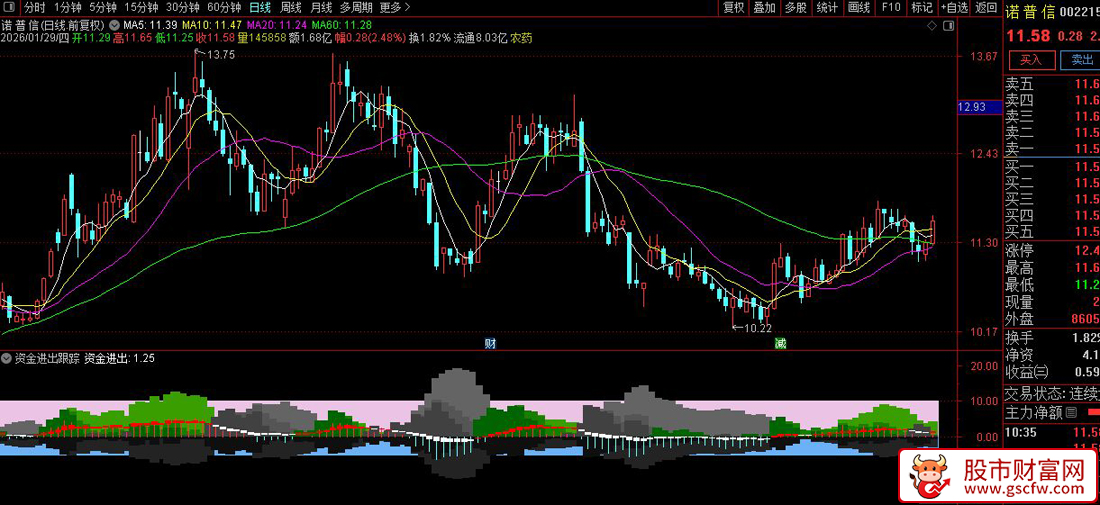Viewport: 1100px width, 505px height.
Task: Switch to 分时 intraday view
Action: click(33, 8)
